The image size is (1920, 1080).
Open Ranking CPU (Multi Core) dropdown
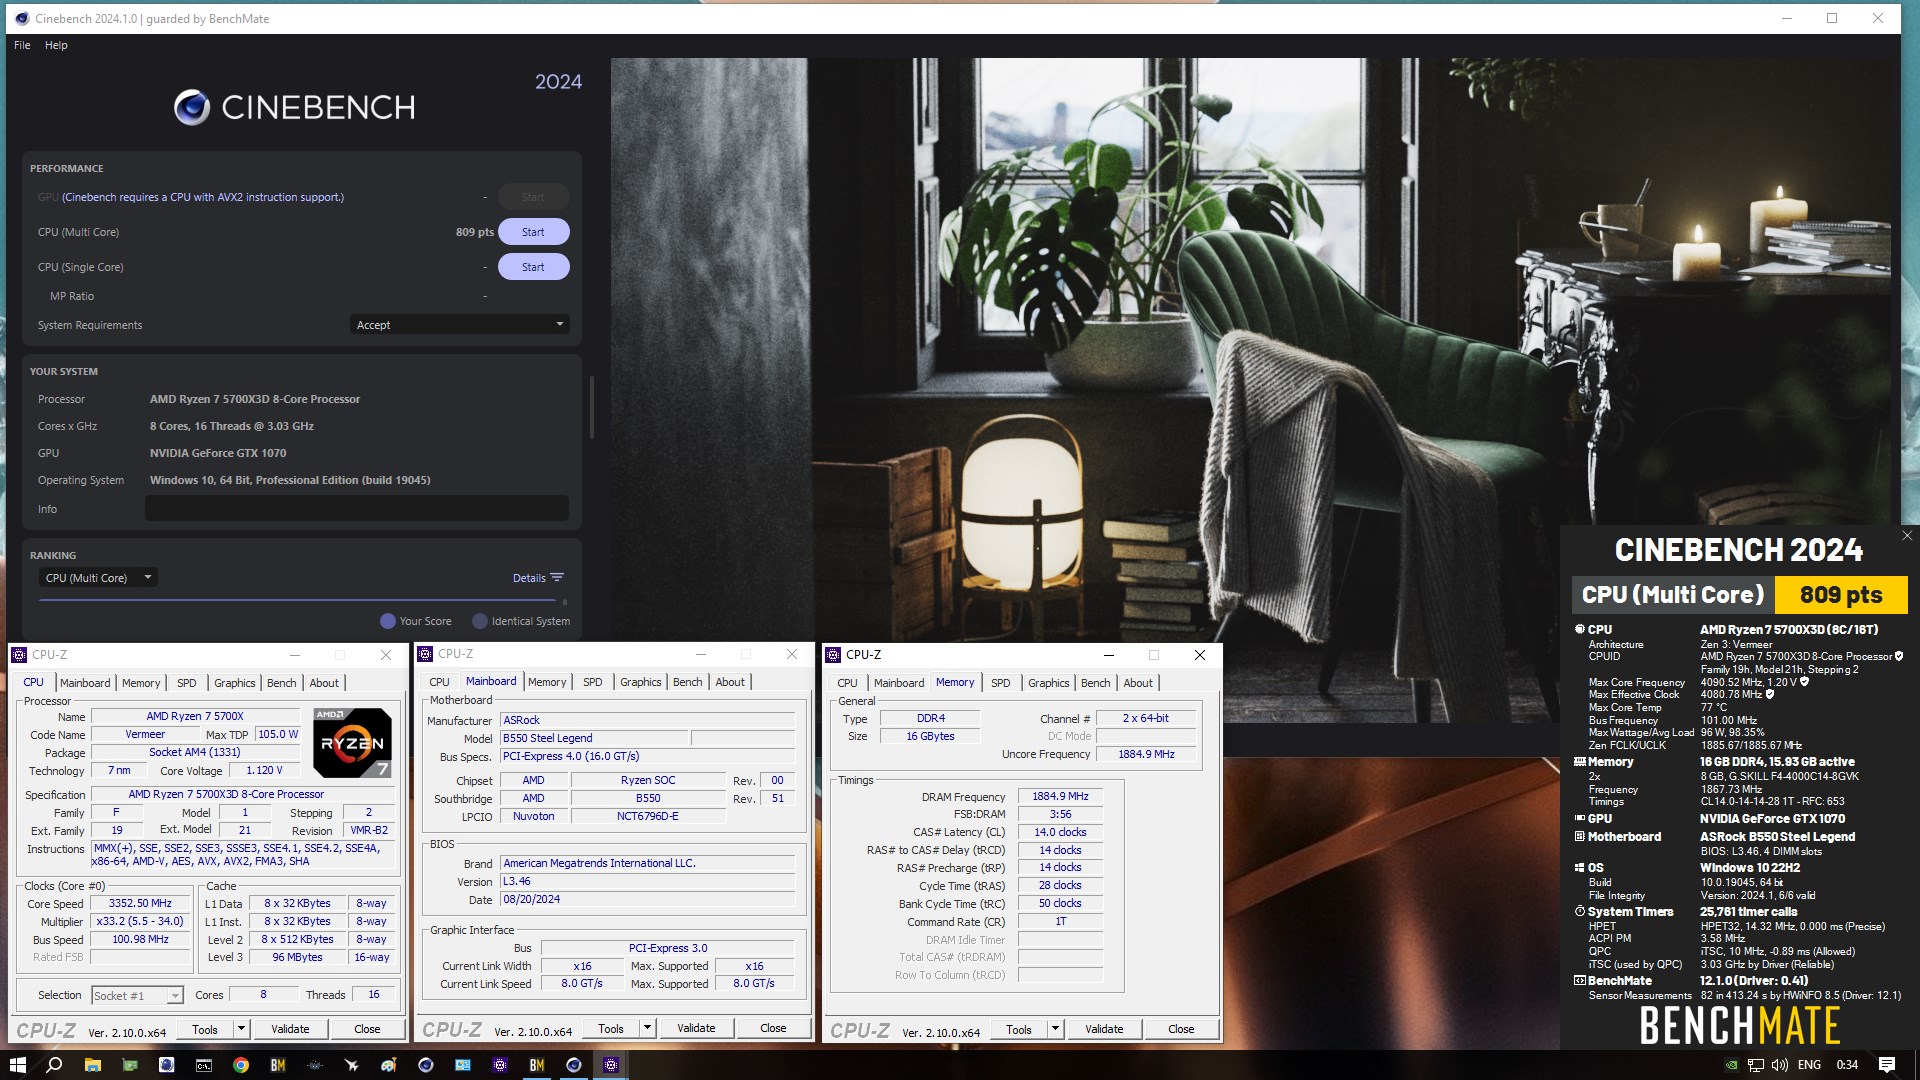tap(98, 578)
